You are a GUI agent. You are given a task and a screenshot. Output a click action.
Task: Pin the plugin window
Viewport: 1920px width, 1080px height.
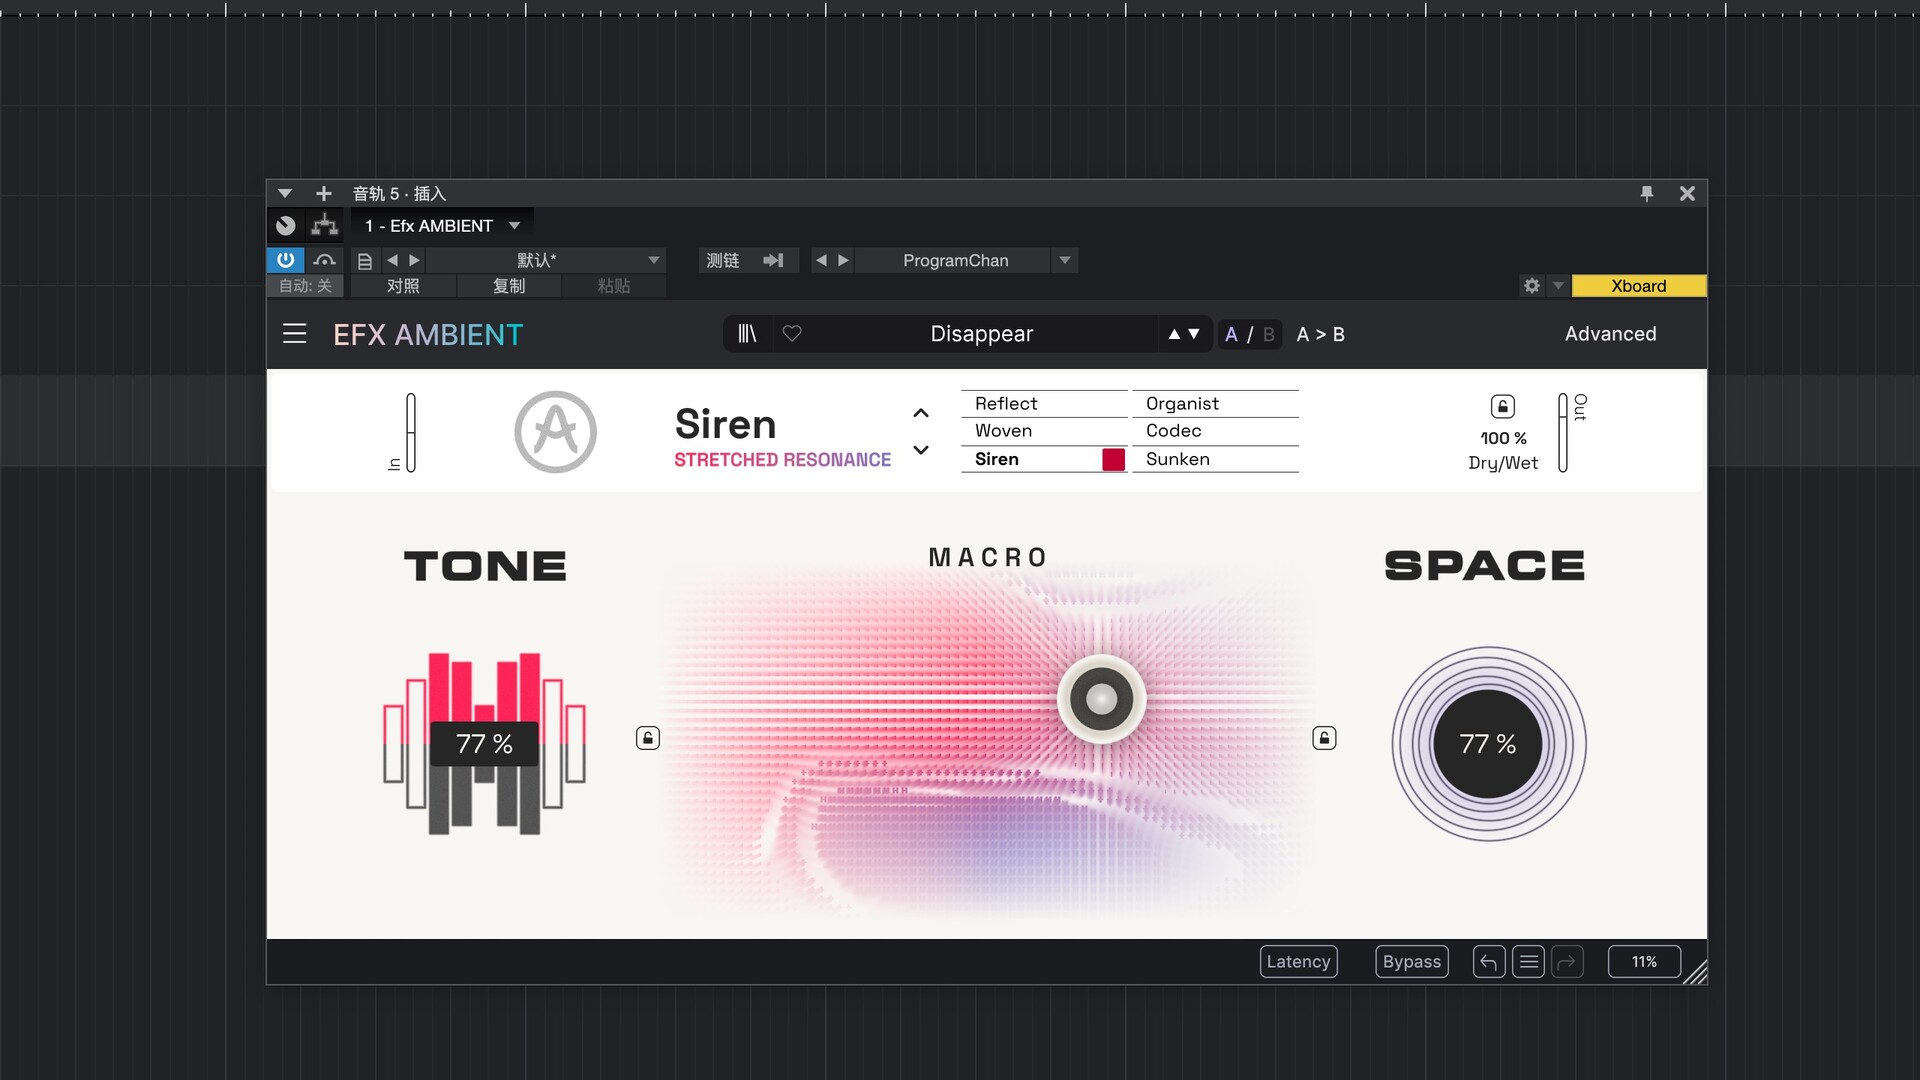(1646, 193)
